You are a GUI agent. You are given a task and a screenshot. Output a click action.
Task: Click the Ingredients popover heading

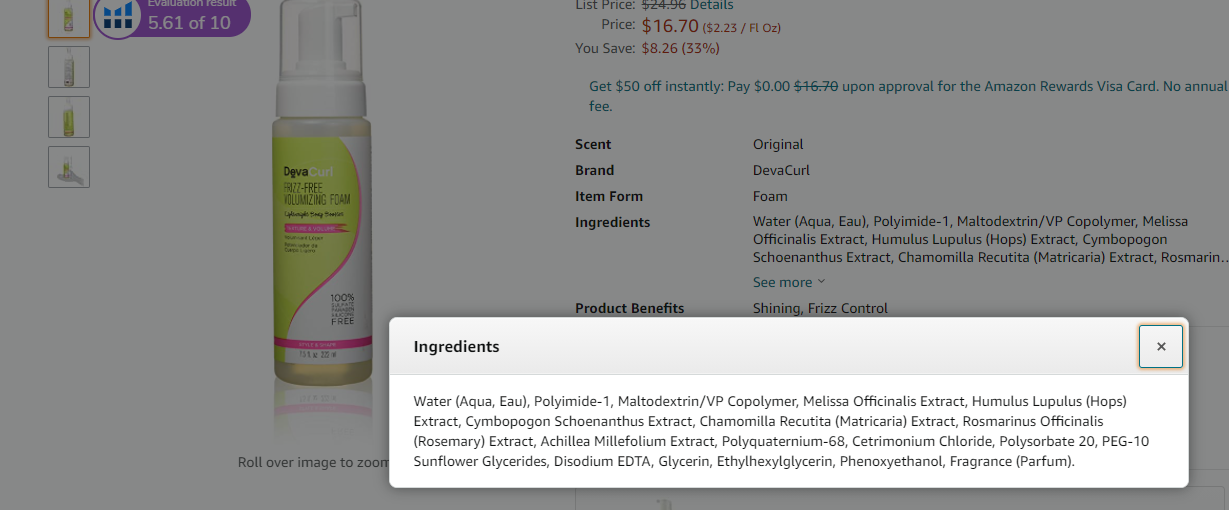pyautogui.click(x=457, y=347)
